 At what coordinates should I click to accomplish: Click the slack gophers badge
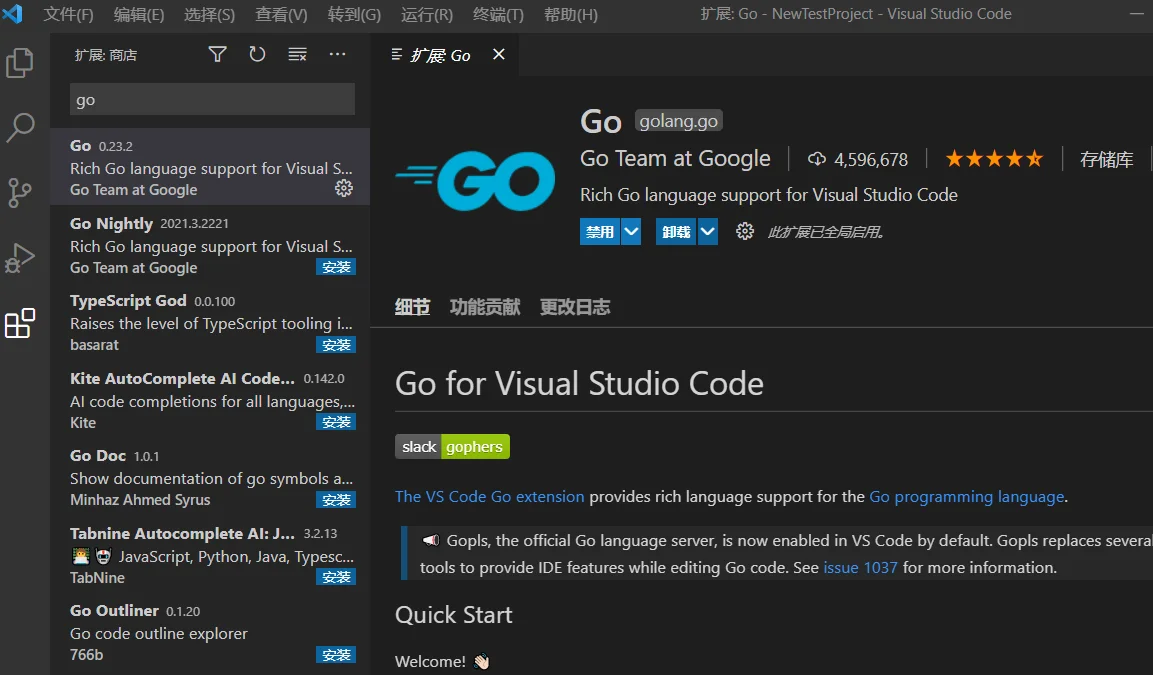(x=452, y=446)
